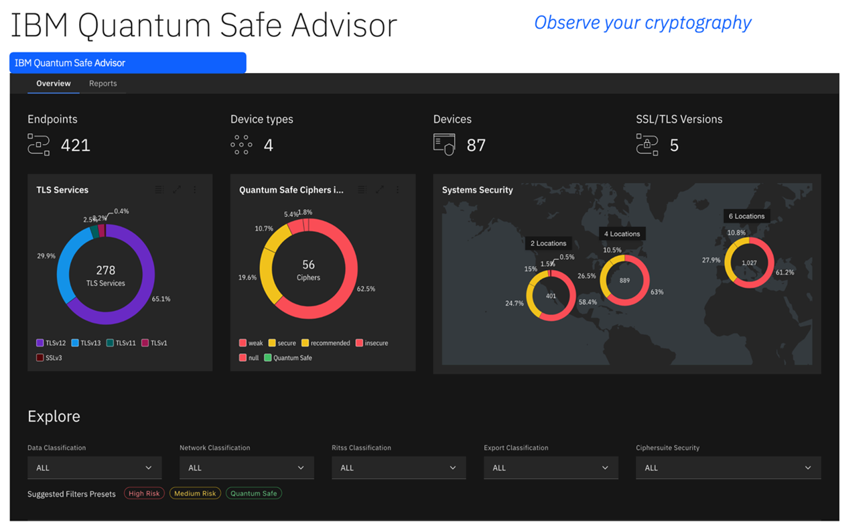Viewport: 841px width, 526px height.
Task: Maximize the TLS Services chart card
Action: (x=177, y=189)
